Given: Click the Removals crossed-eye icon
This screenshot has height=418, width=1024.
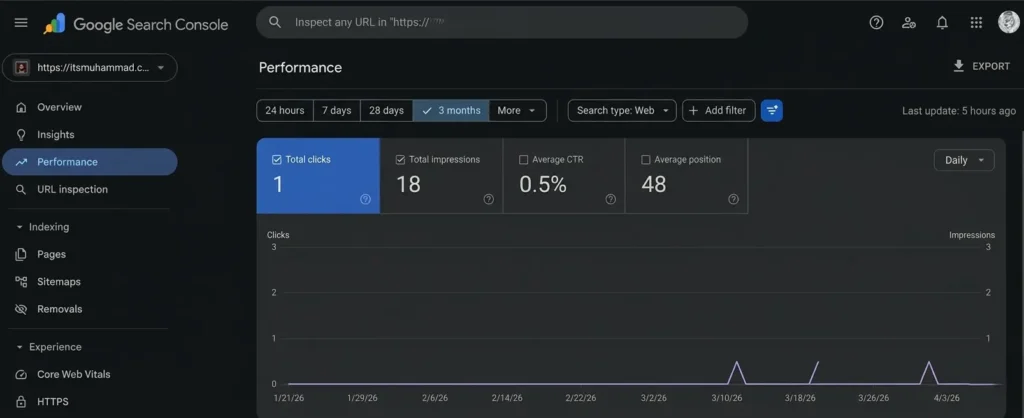Looking at the screenshot, I should coord(22,309).
